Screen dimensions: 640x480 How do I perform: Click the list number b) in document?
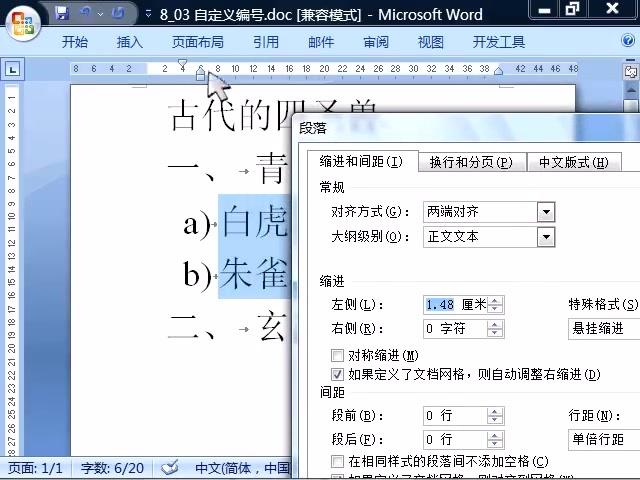197,274
